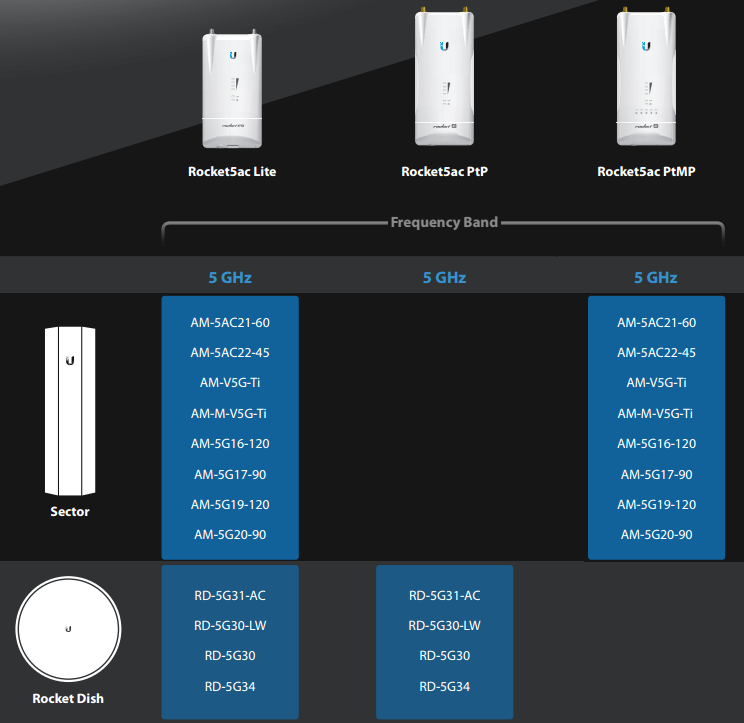744x723 pixels.
Task: Choose RD-5G31-AC in the Rocket5ac Lite column
Action: tap(230, 595)
